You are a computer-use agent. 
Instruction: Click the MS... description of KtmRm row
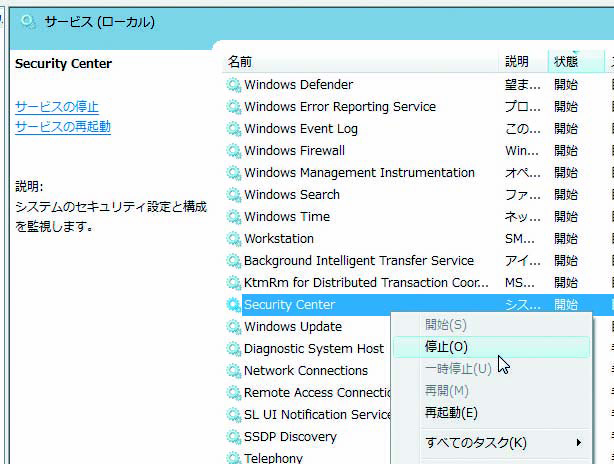(520, 283)
